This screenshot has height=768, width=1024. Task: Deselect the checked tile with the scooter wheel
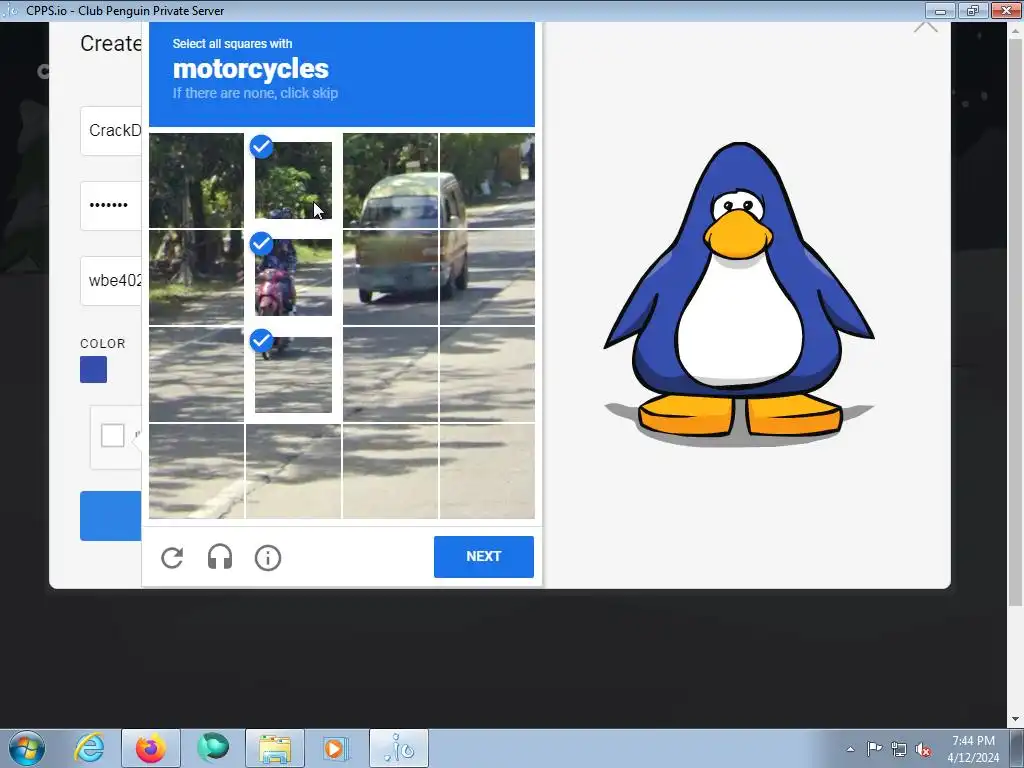pyautogui.click(x=293, y=375)
